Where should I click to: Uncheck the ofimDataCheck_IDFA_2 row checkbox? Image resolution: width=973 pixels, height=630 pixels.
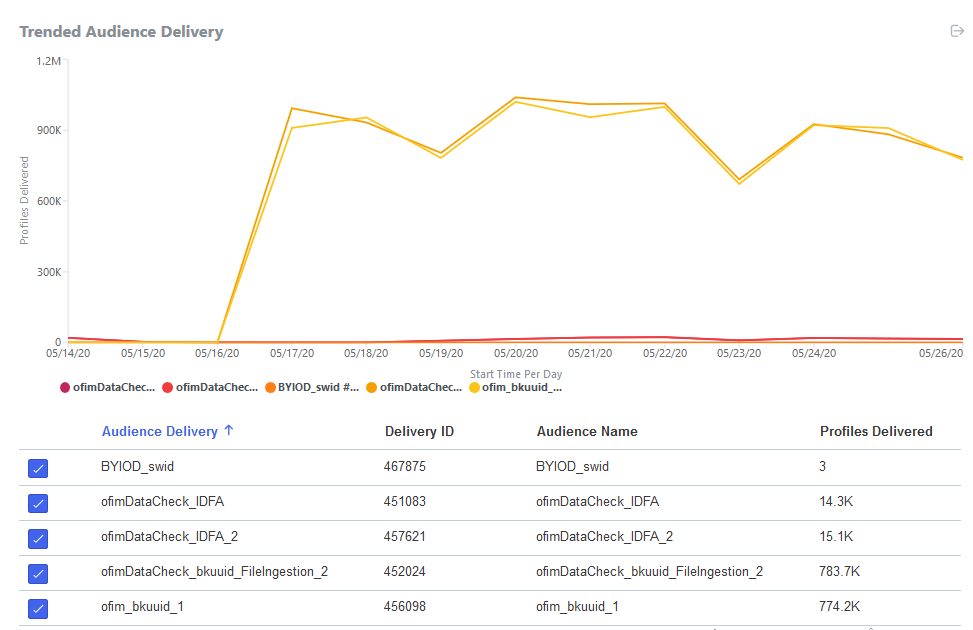tap(38, 538)
